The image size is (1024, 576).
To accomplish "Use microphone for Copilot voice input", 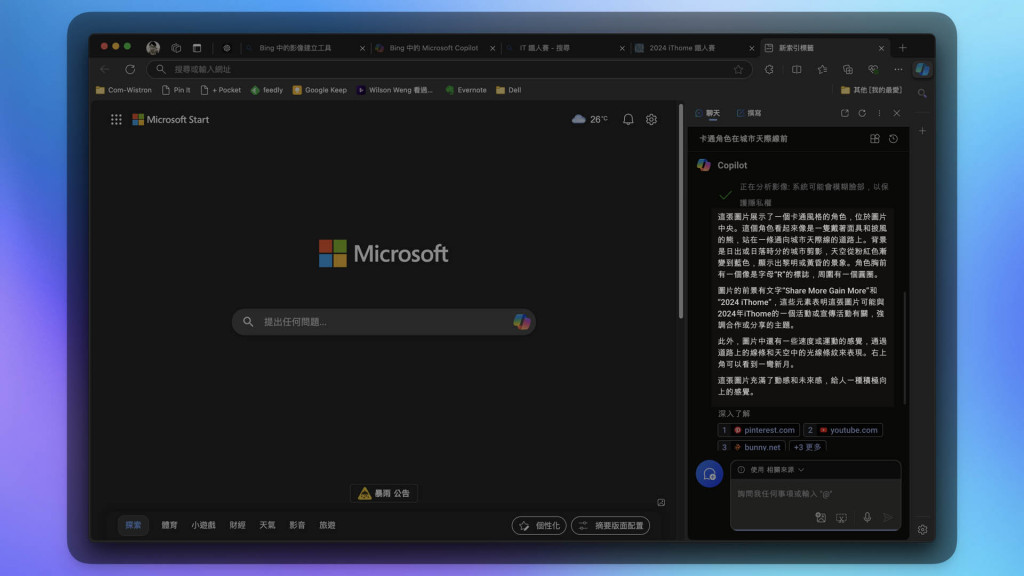I will [x=867, y=517].
